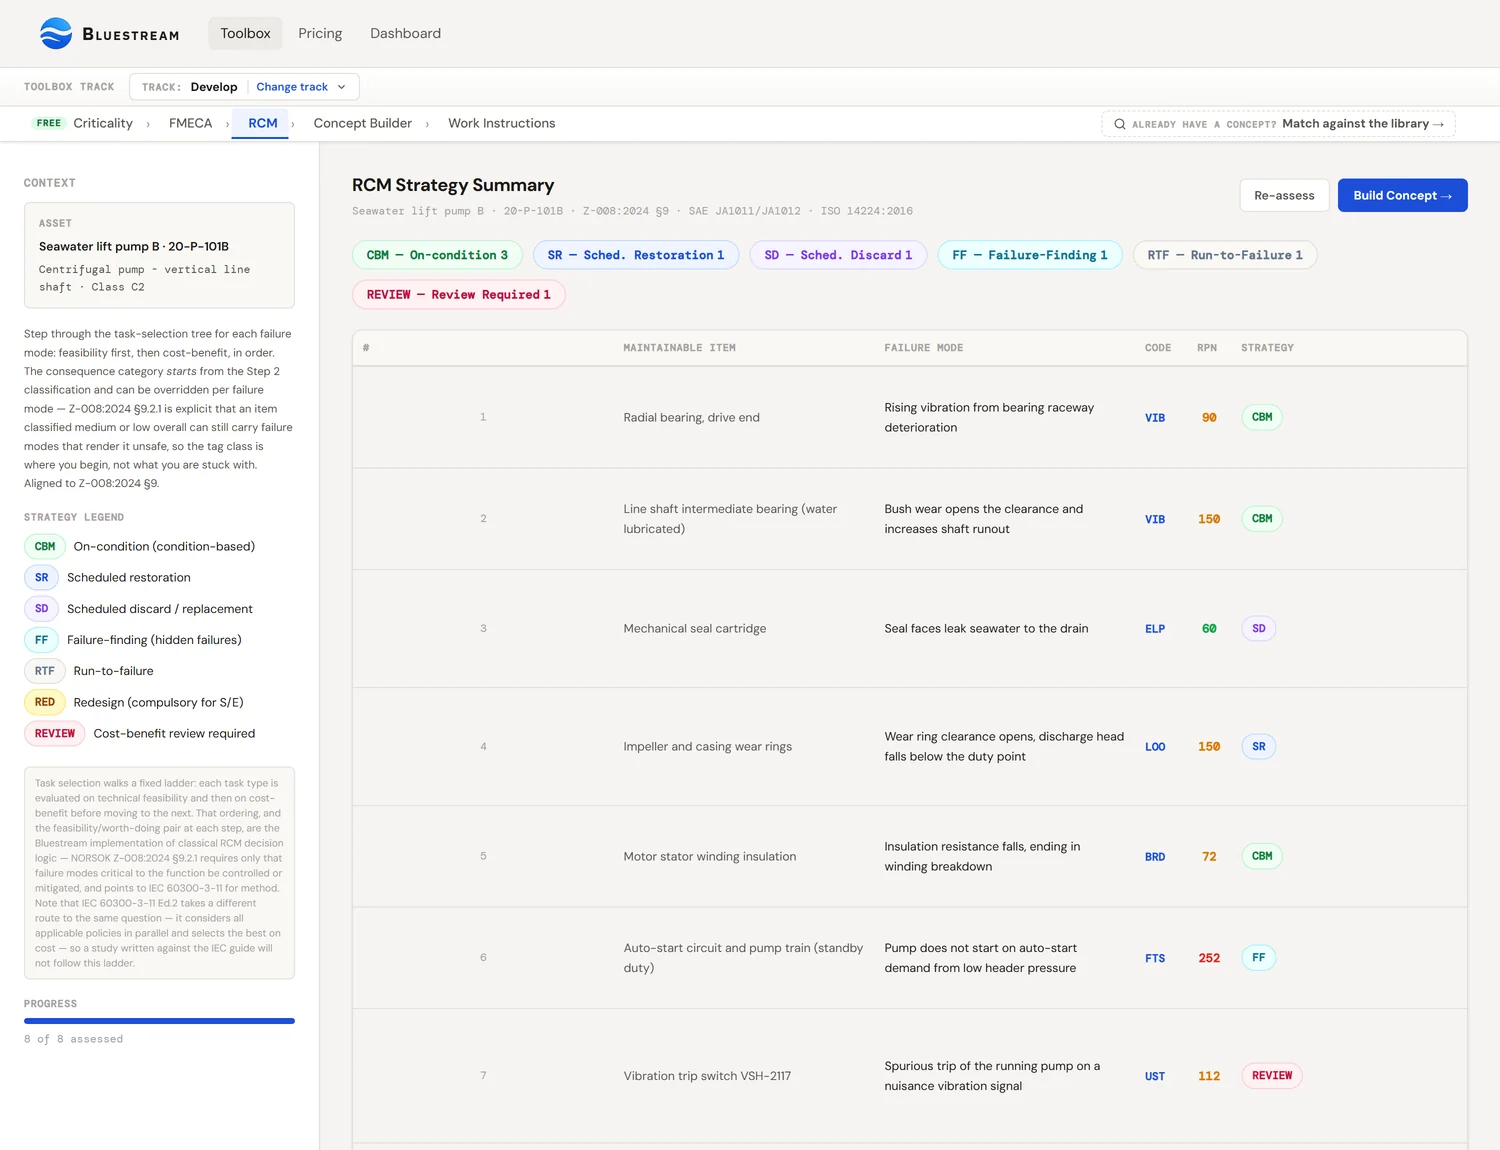
Task: Click the RPN value 252
Action: coord(1209,958)
